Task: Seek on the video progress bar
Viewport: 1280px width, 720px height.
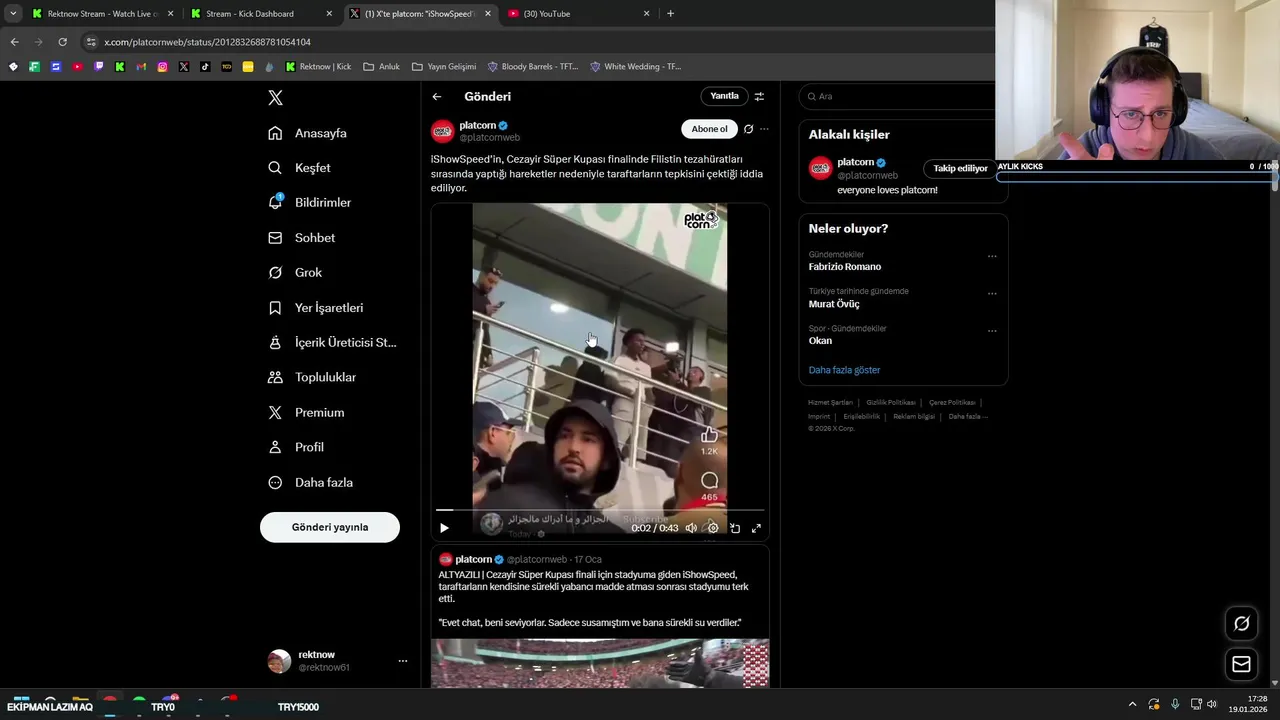Action: [x=600, y=510]
